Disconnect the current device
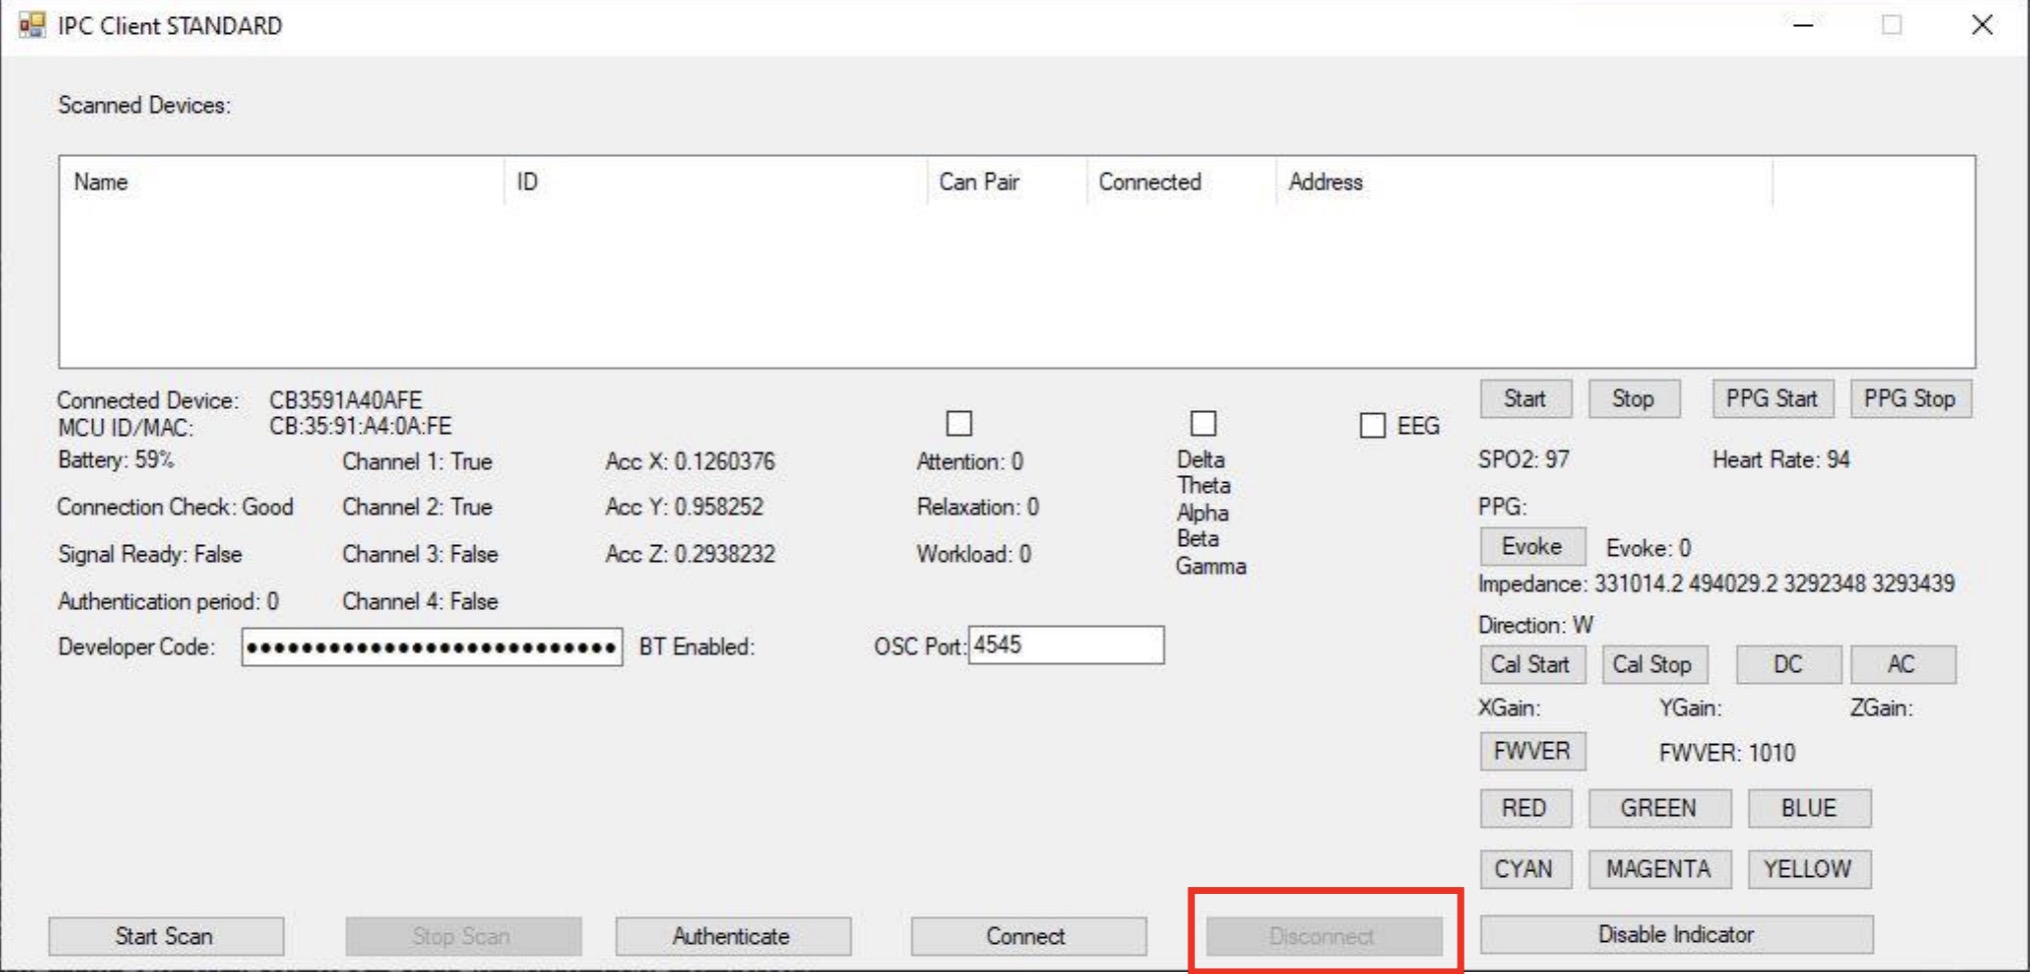This screenshot has height=974, width=2032. tap(1323, 937)
